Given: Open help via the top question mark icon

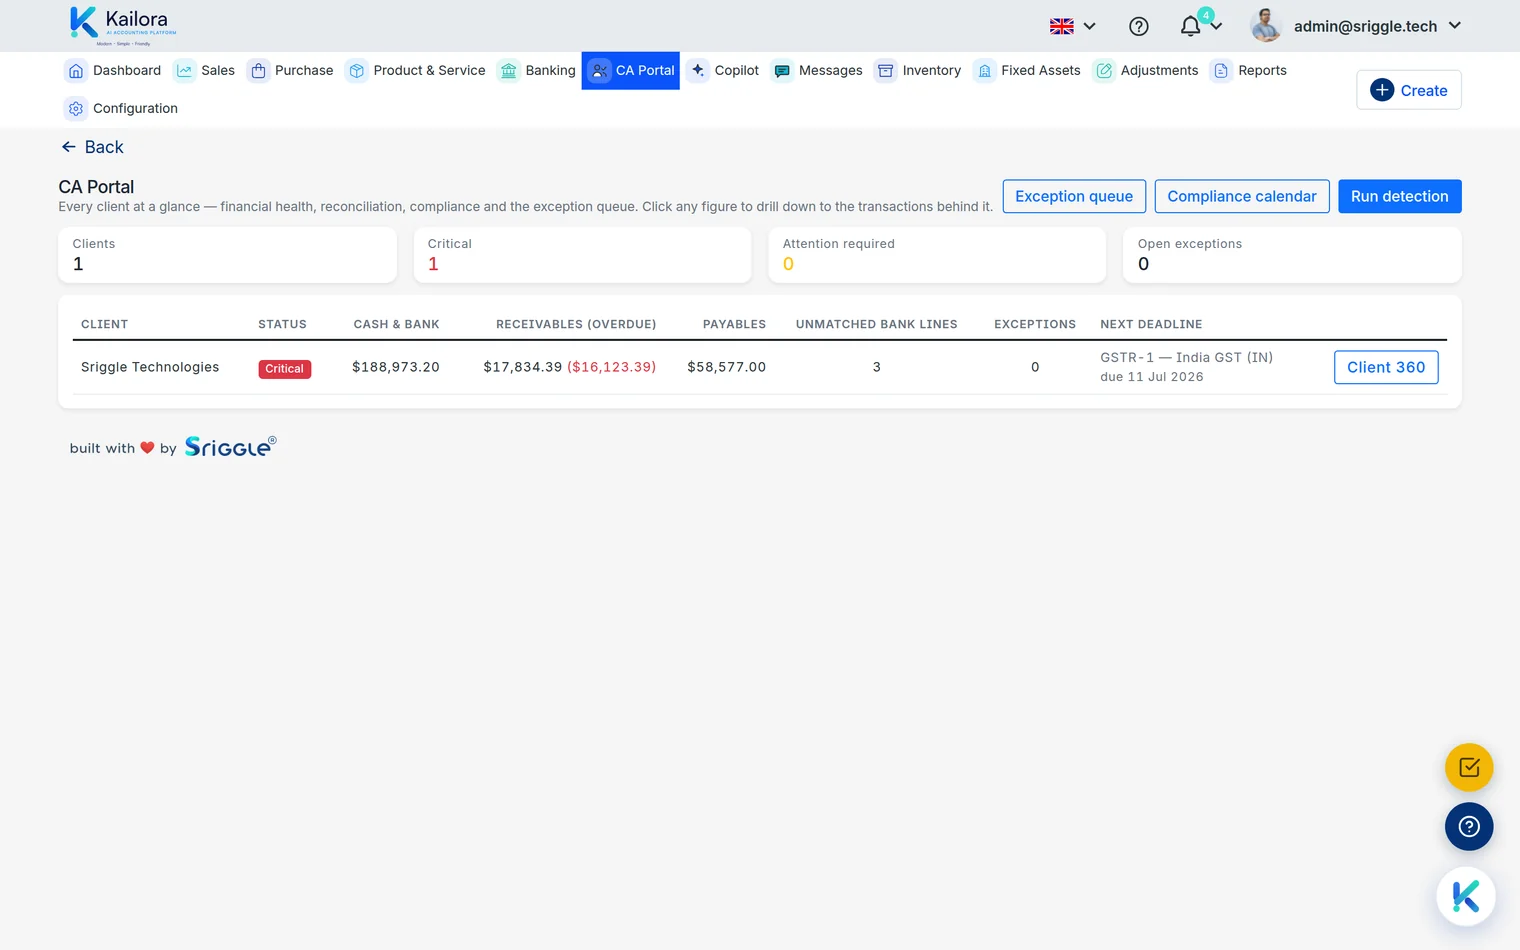Looking at the screenshot, I should point(1139,27).
